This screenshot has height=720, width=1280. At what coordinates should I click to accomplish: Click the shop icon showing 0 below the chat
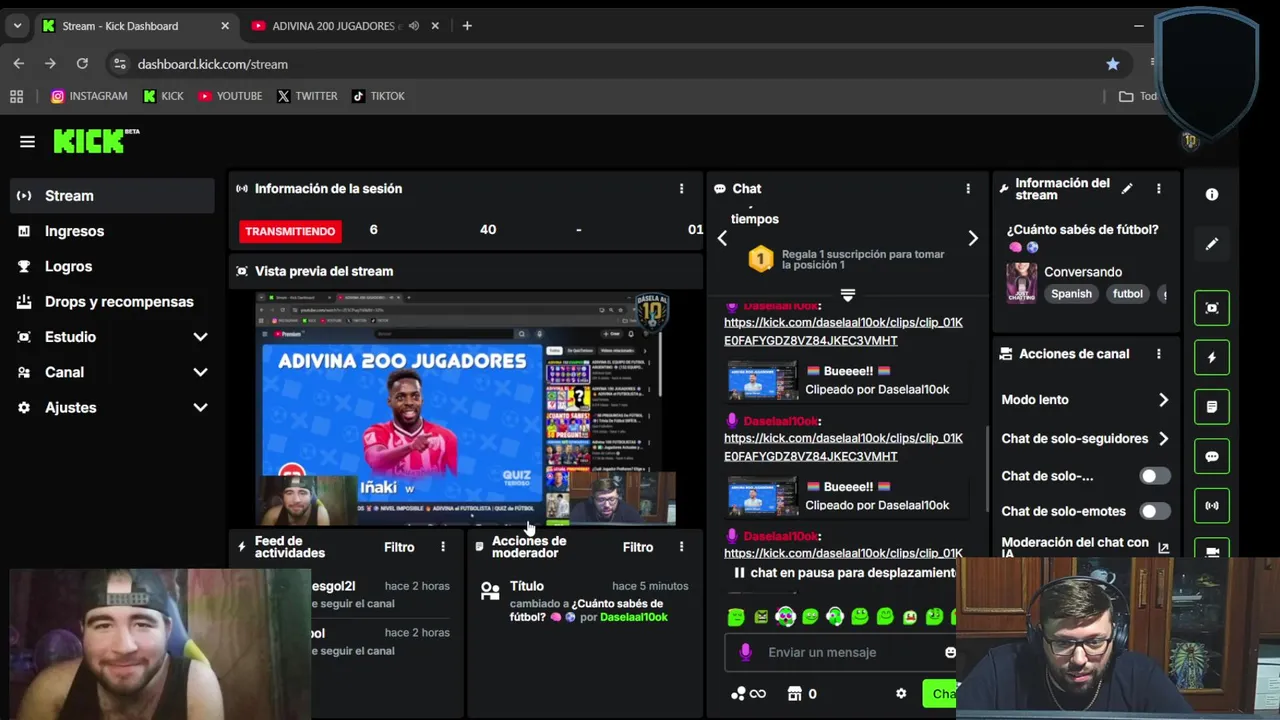(803, 693)
